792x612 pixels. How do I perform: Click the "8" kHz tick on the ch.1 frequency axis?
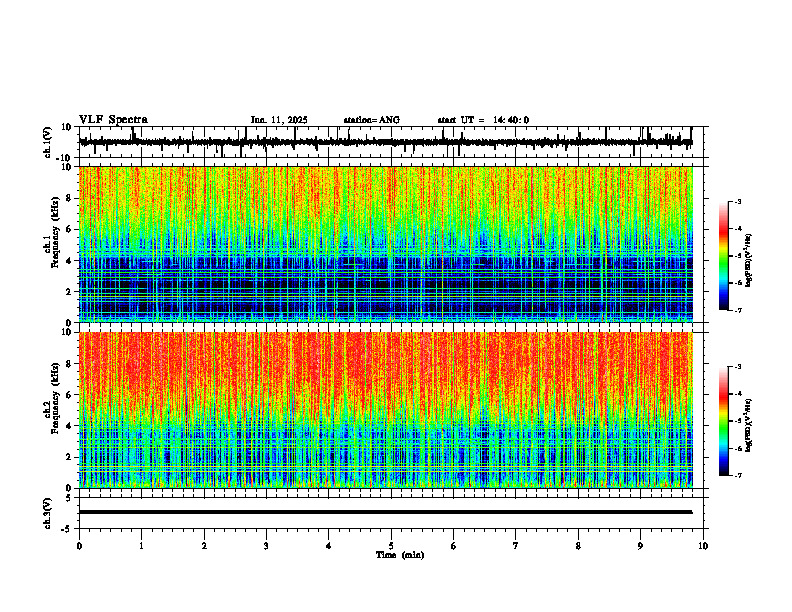71,198
